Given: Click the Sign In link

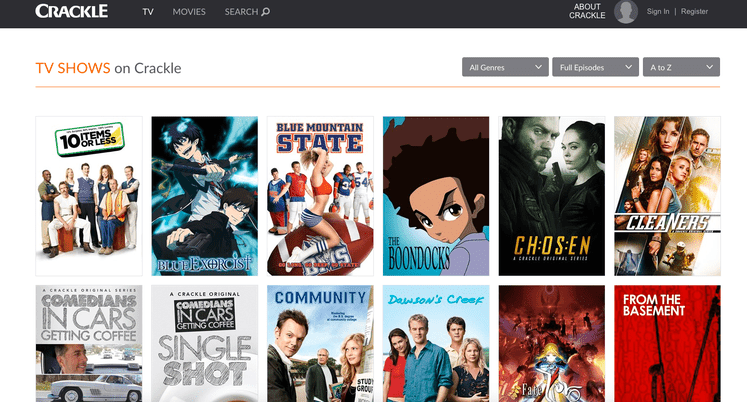Looking at the screenshot, I should [658, 11].
